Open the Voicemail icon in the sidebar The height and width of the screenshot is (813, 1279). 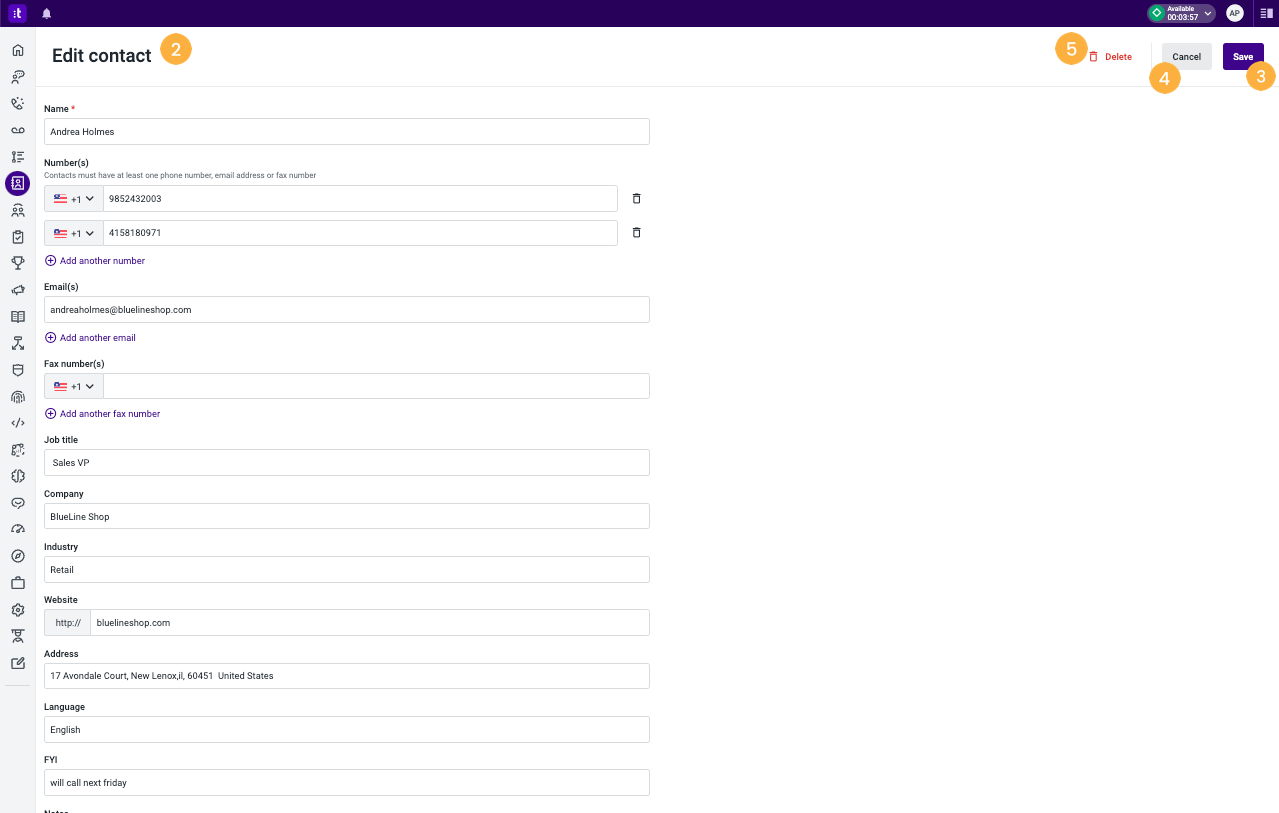coord(17,130)
